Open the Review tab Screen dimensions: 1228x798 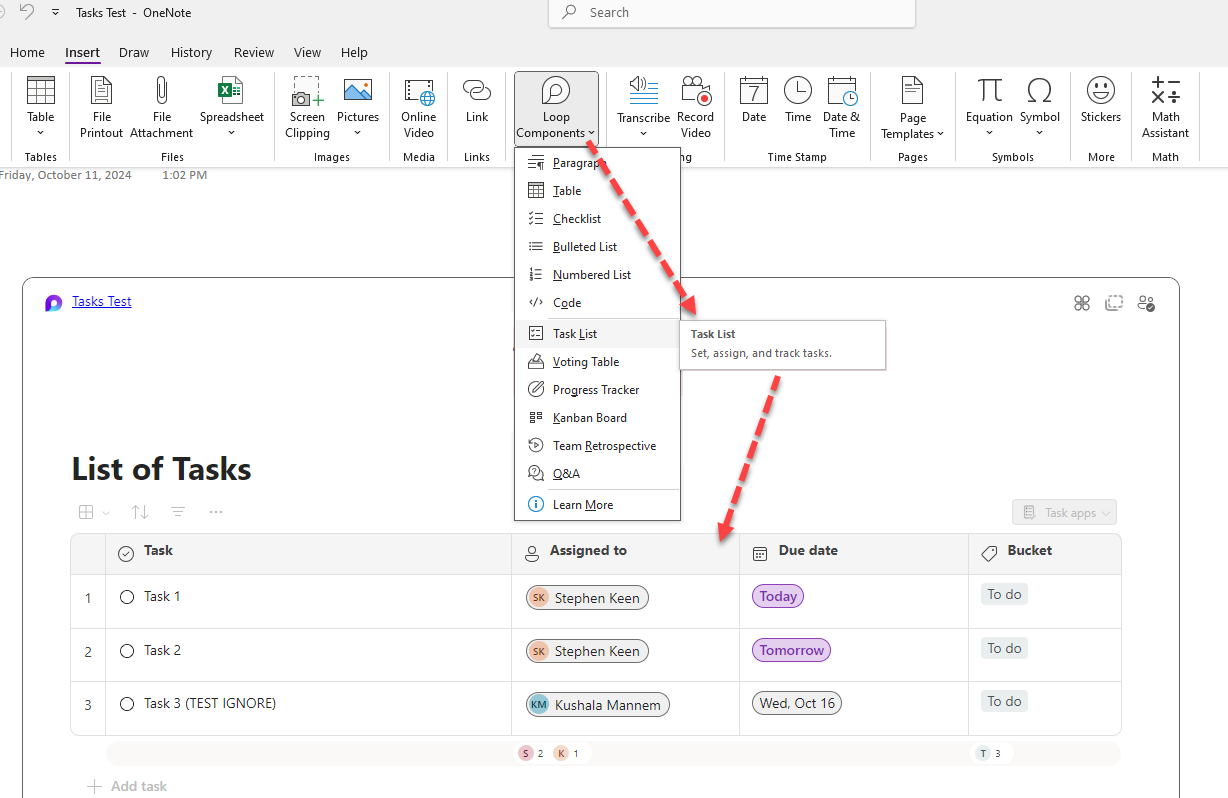tap(254, 52)
